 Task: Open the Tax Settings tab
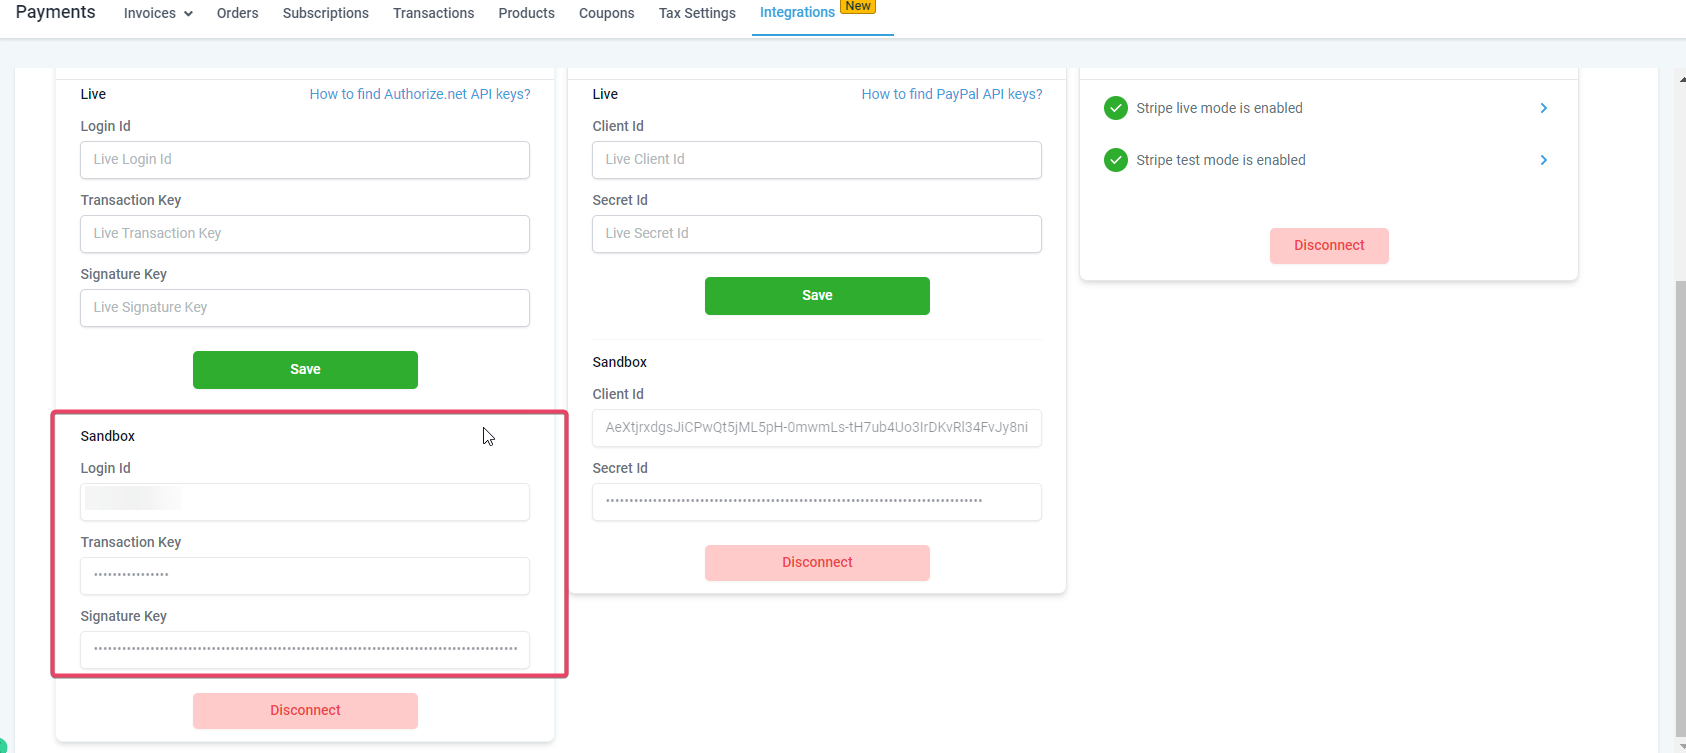tap(697, 13)
